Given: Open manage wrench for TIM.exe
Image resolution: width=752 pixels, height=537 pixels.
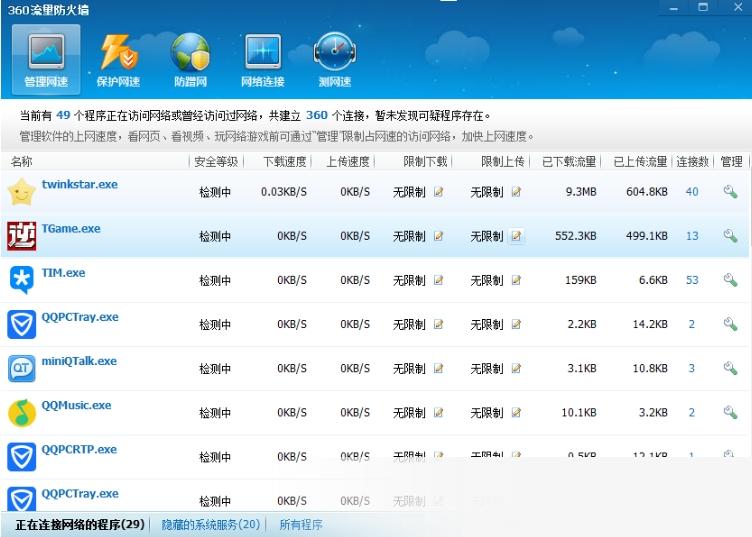Looking at the screenshot, I should [730, 280].
